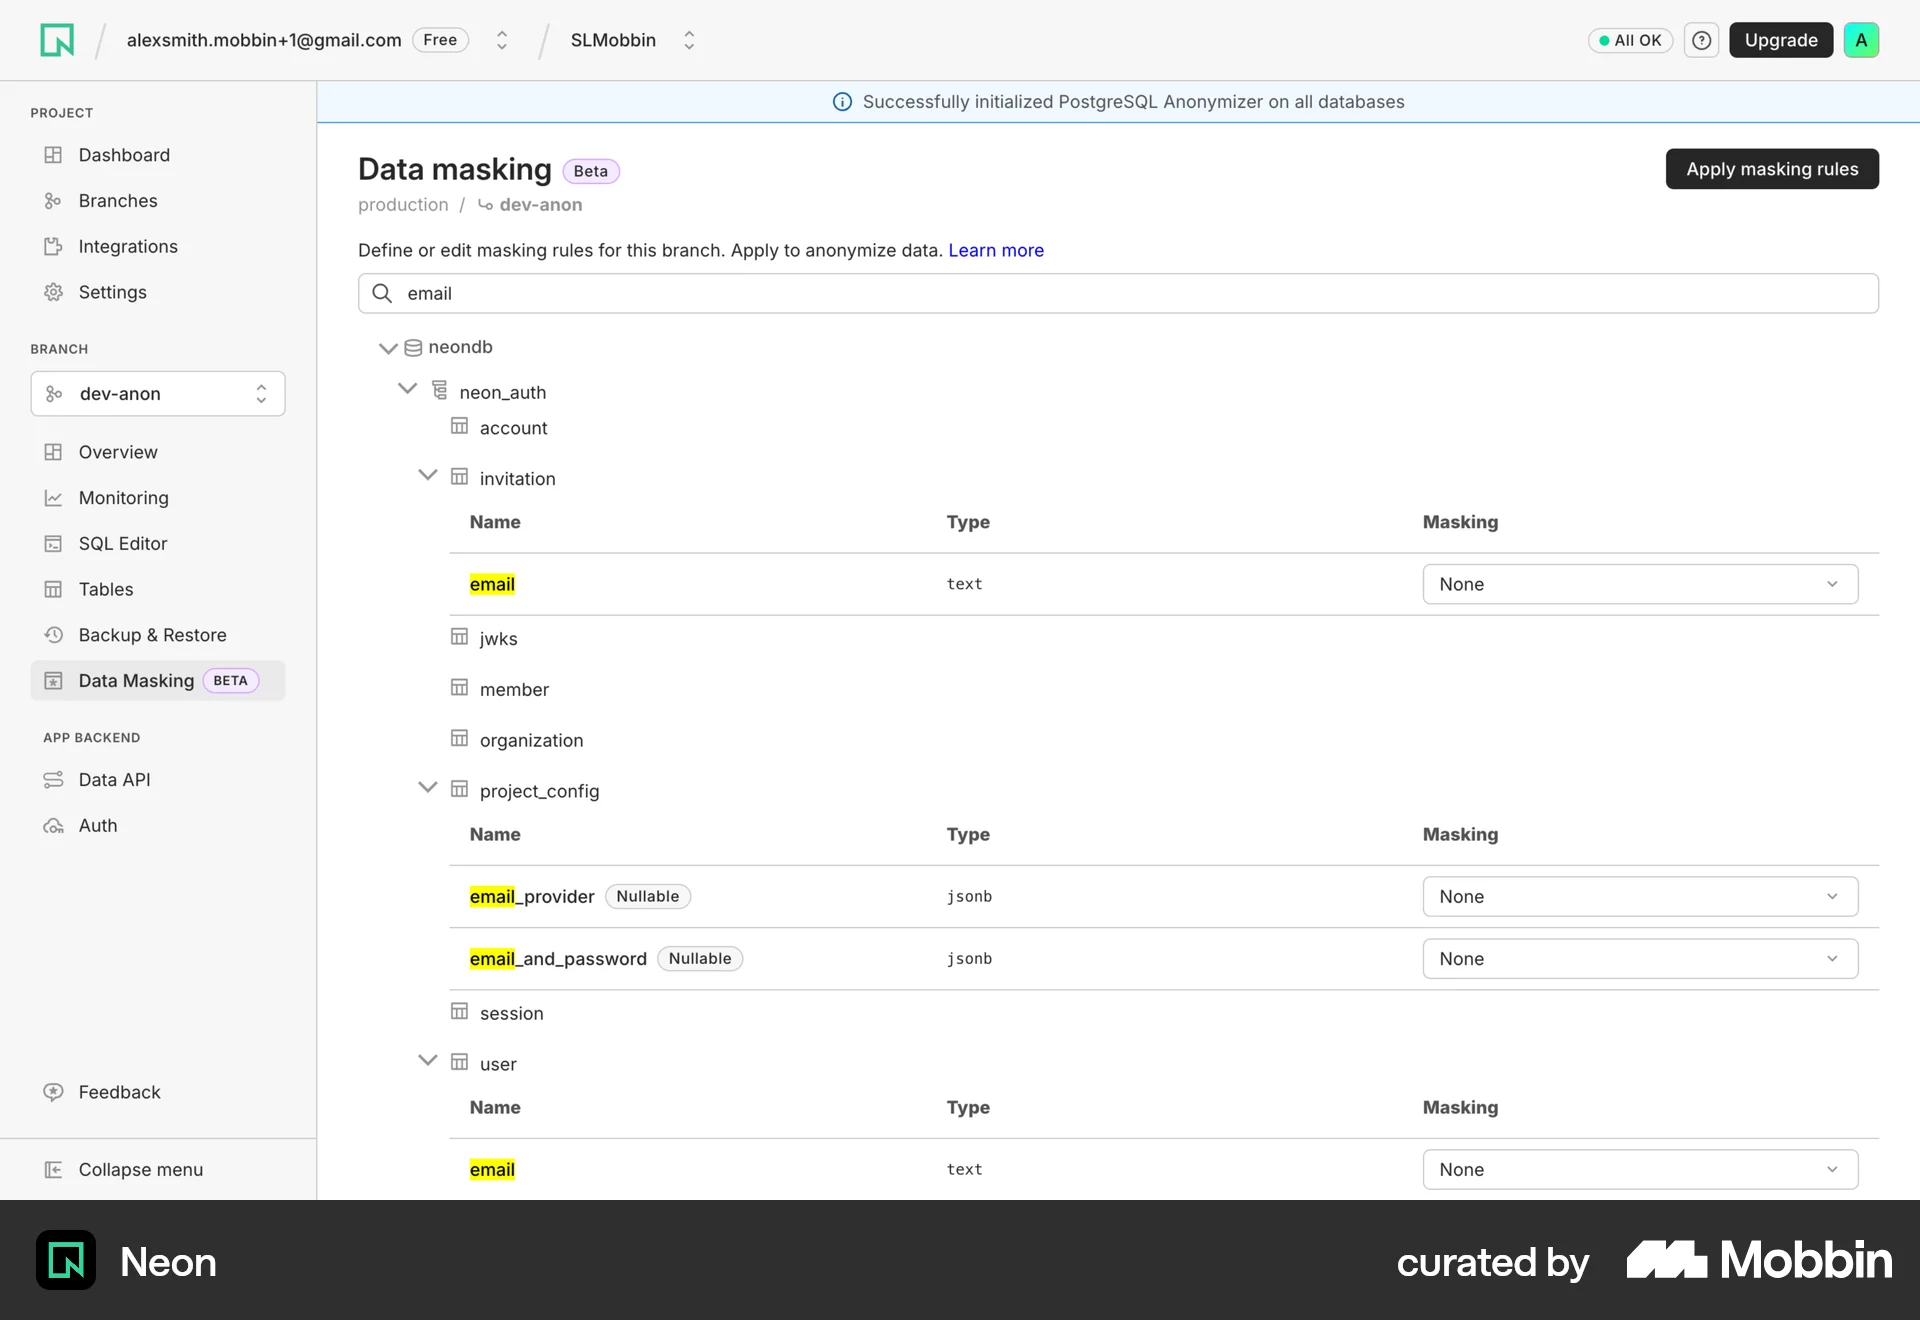
Task: Click the organization table icon
Action: [x=459, y=738]
